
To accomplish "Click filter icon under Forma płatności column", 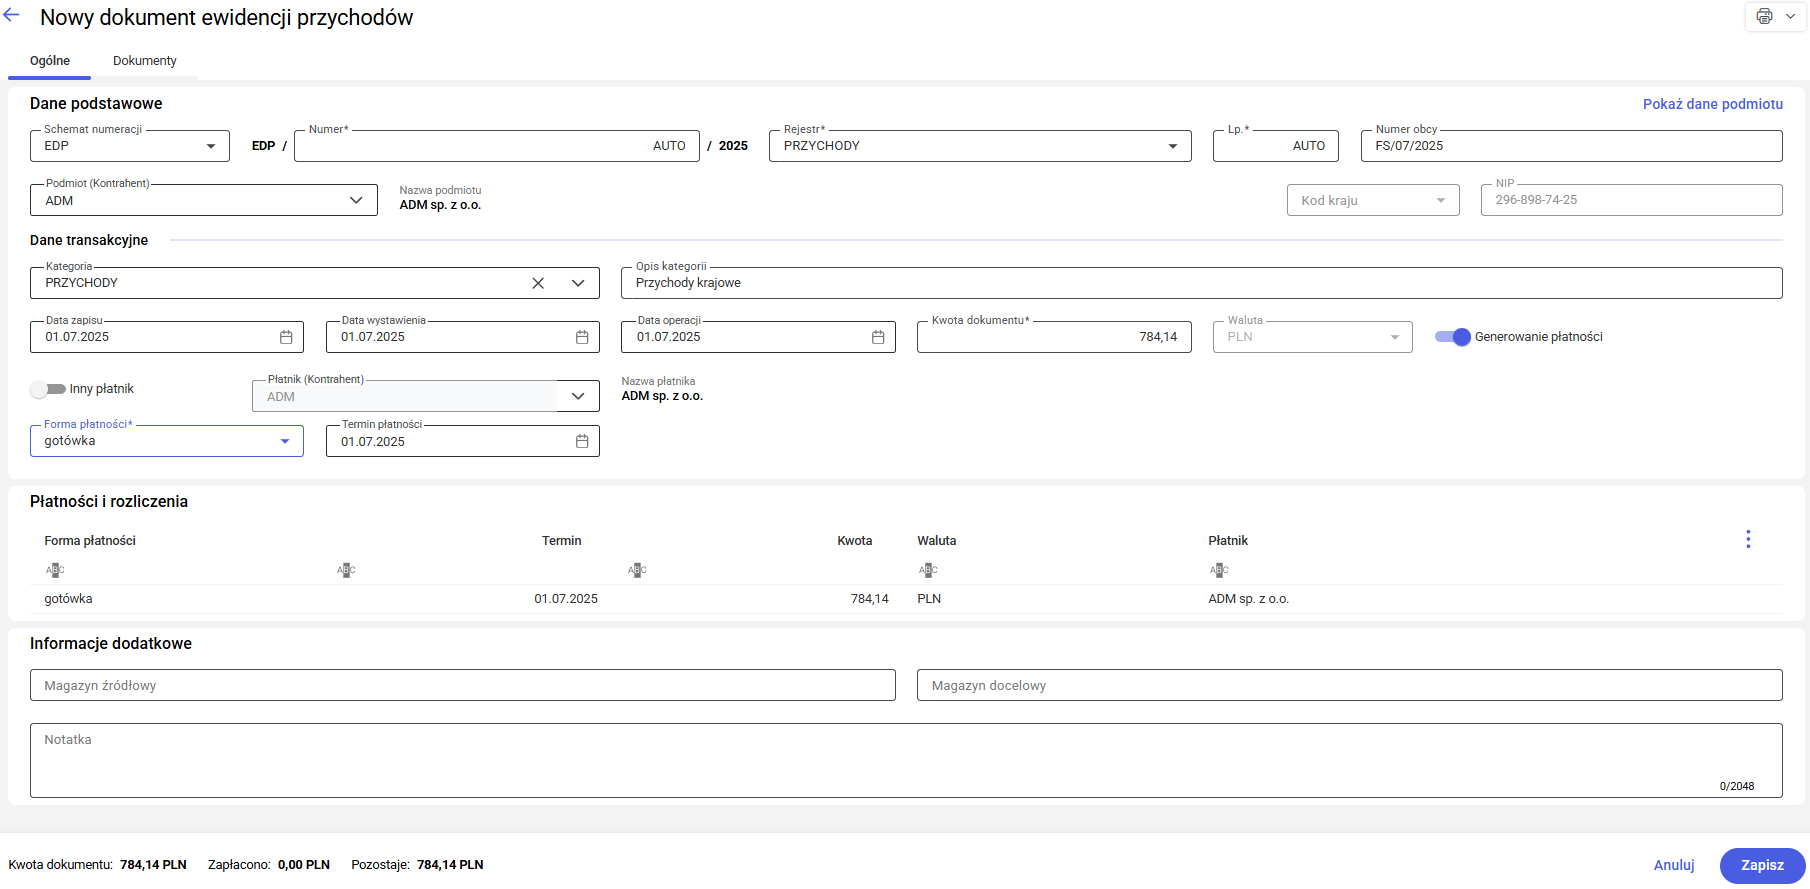I will click(55, 570).
